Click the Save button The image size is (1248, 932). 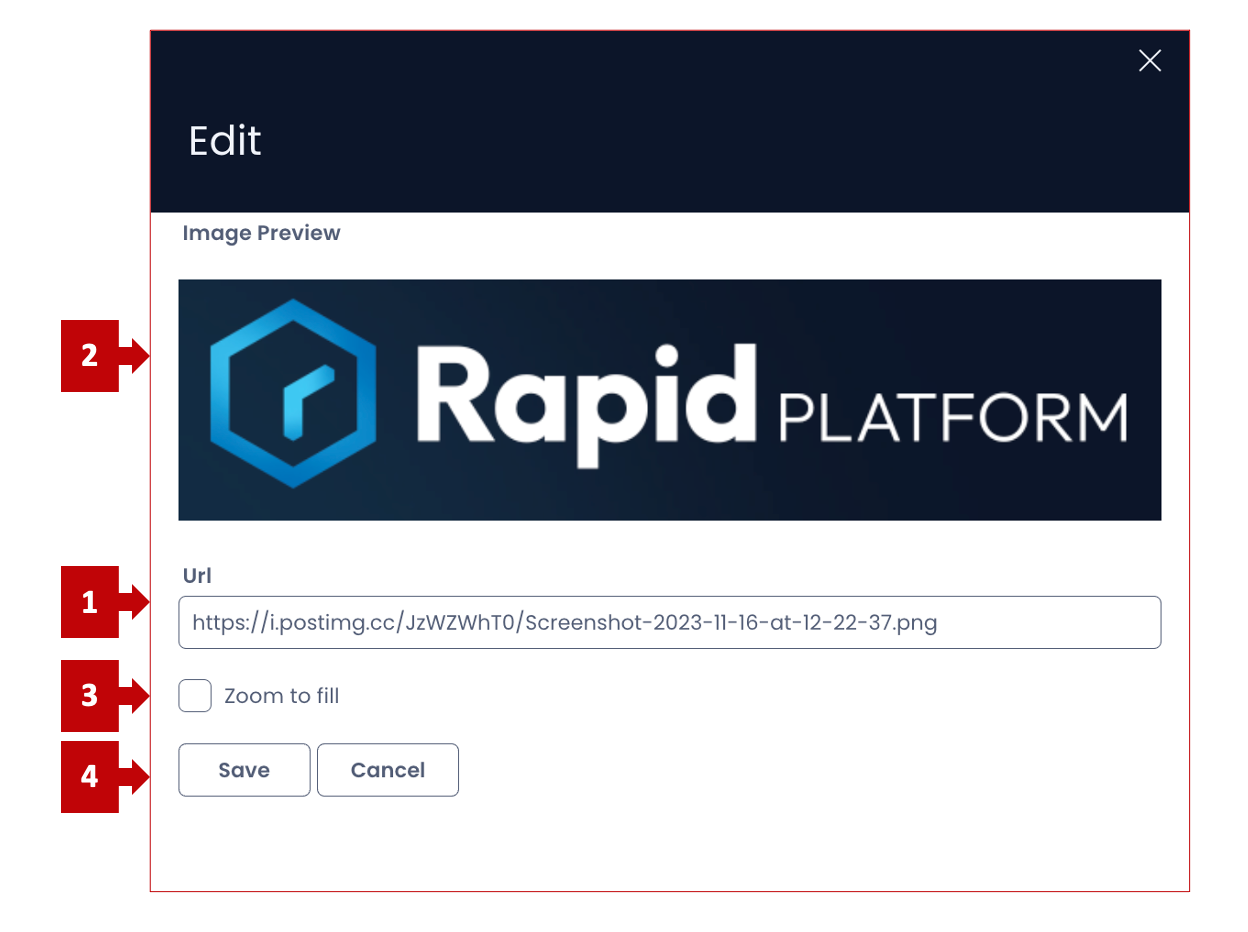click(x=244, y=770)
